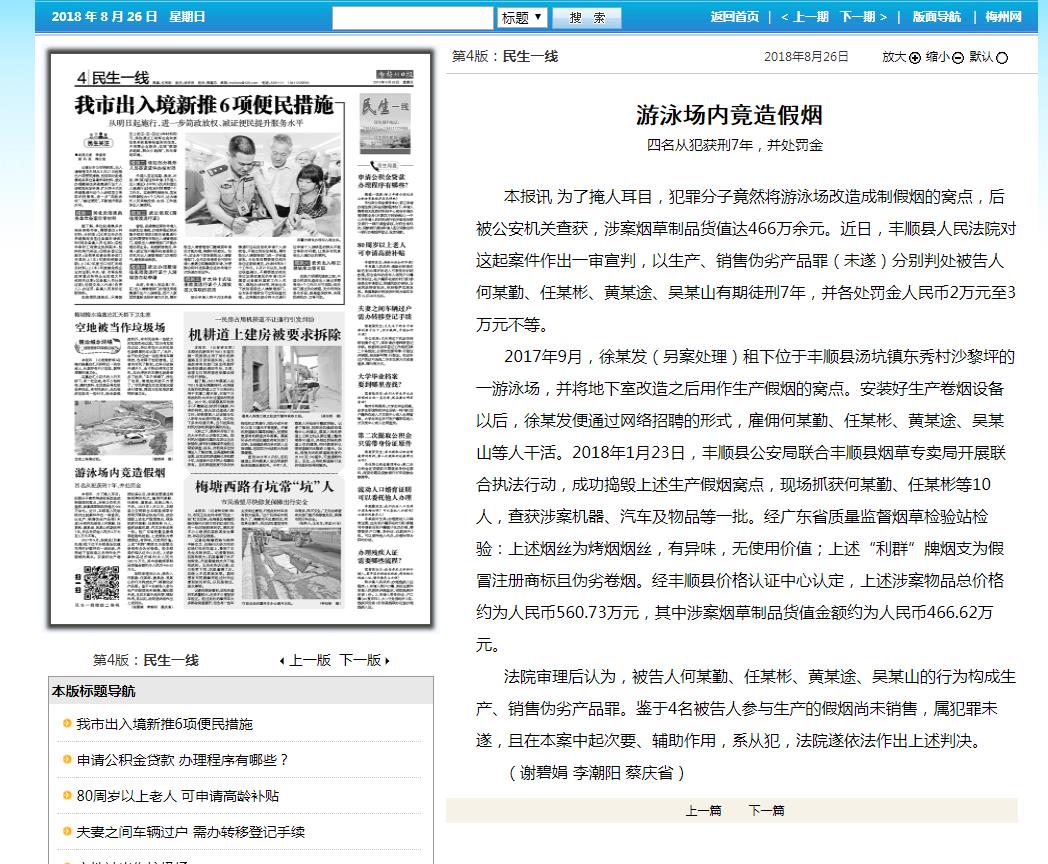Open article 我市出入境新推6项便民措施 in title list

coord(164,724)
